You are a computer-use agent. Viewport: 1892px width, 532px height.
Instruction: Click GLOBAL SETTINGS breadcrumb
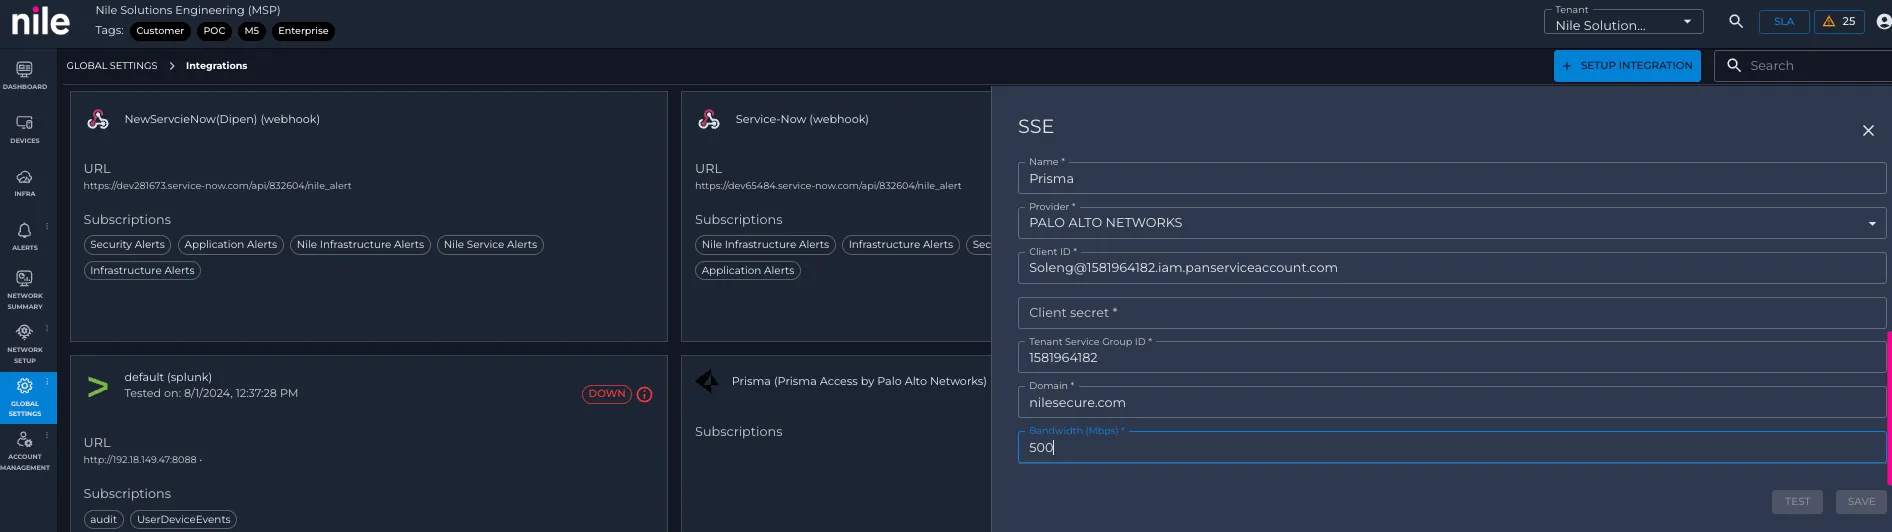point(112,66)
